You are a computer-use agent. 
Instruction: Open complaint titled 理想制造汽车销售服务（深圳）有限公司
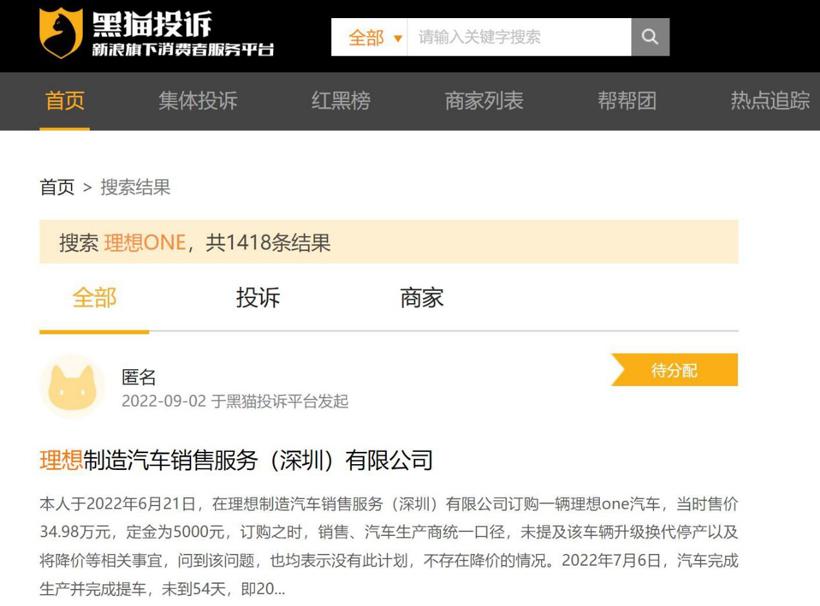[236, 461]
